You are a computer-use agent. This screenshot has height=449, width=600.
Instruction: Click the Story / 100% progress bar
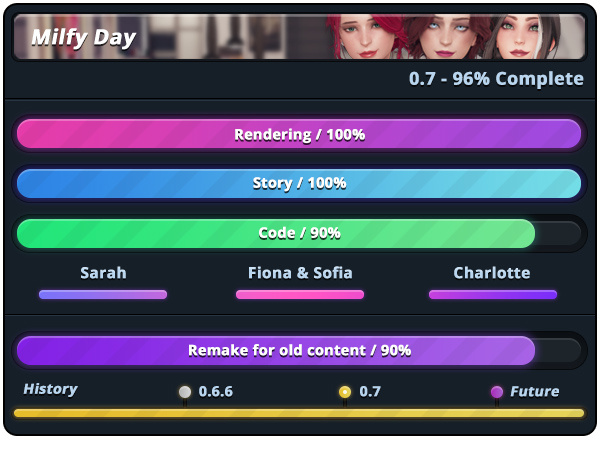click(x=299, y=183)
